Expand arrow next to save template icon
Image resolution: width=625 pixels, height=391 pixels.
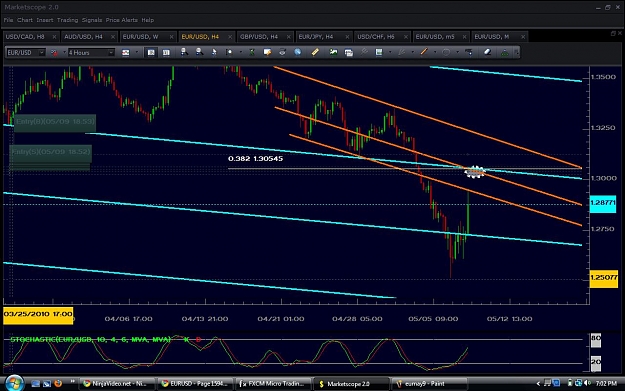coord(390,52)
